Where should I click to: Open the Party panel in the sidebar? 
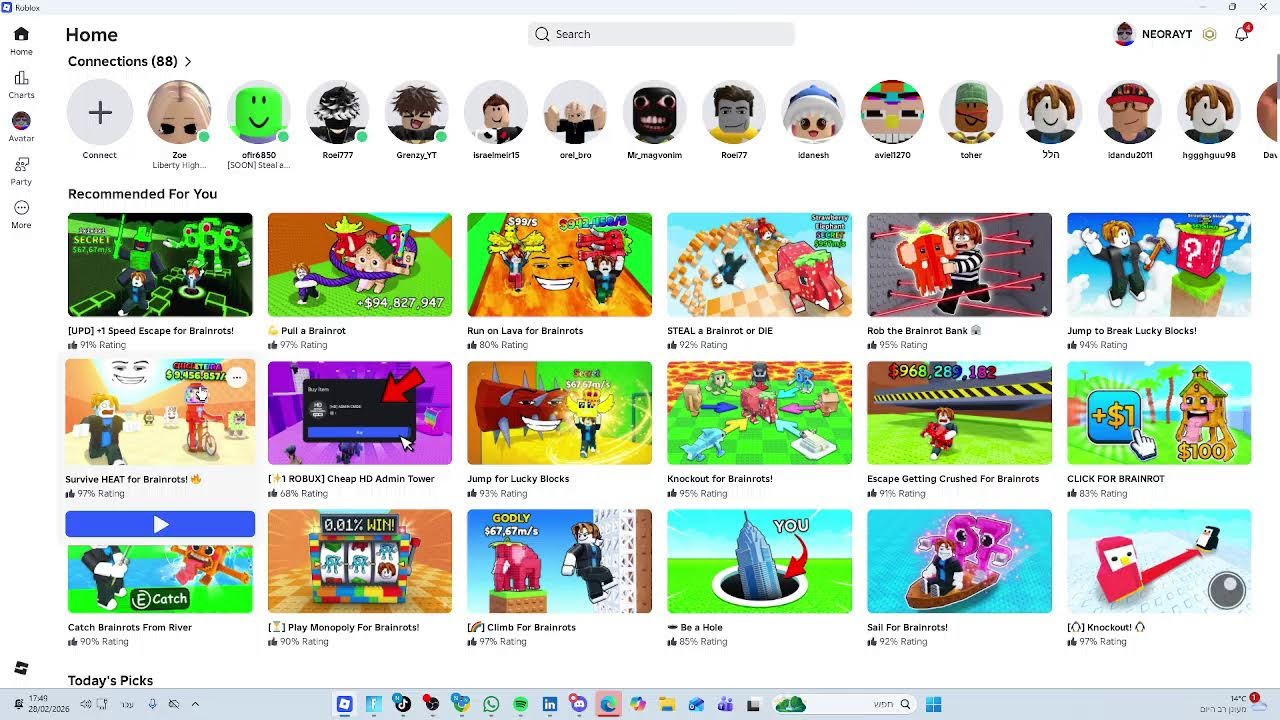[x=21, y=171]
